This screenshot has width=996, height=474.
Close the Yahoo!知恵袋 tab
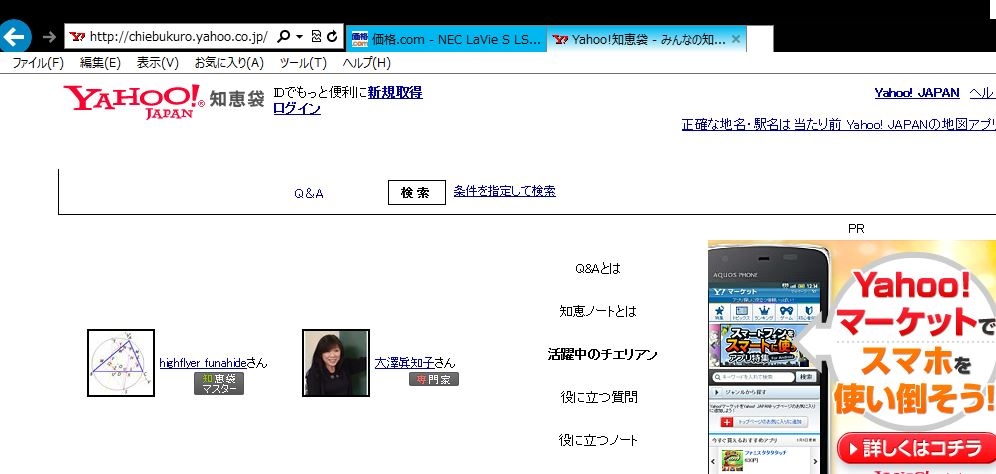736,39
